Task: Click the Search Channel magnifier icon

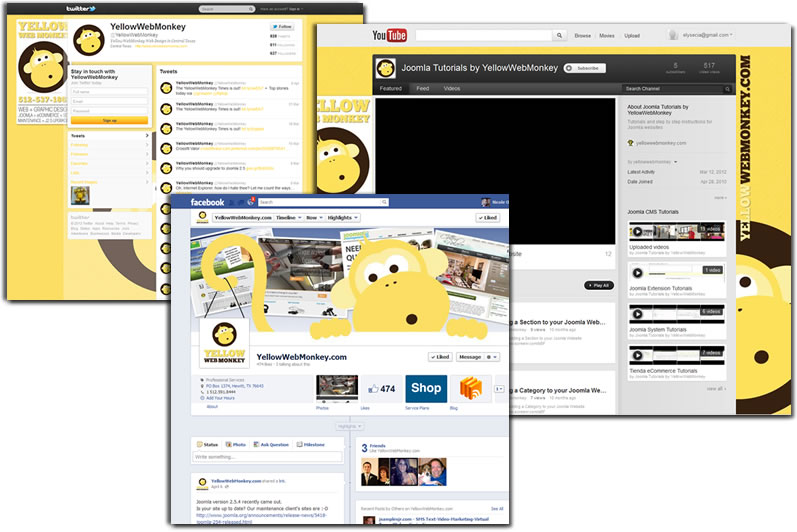Action: 727,89
